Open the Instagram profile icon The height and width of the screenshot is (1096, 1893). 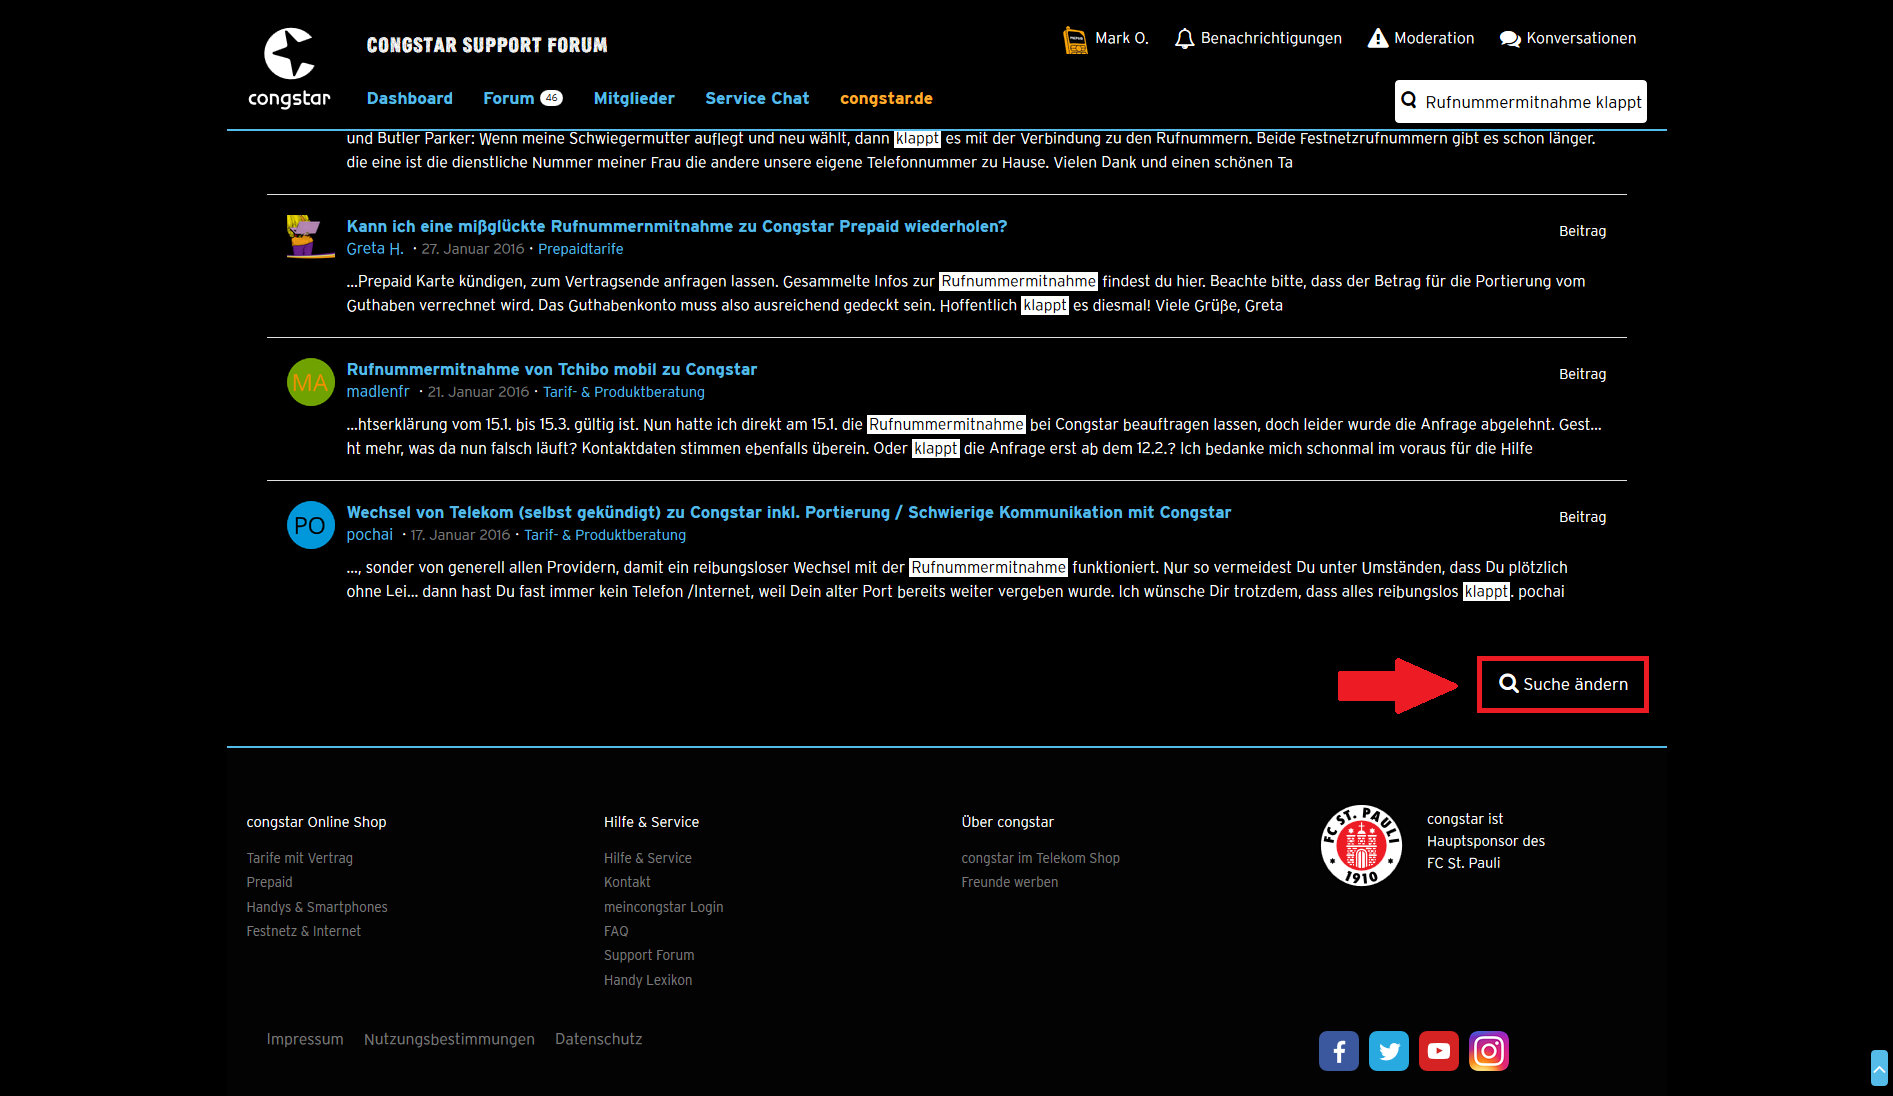pos(1489,1051)
